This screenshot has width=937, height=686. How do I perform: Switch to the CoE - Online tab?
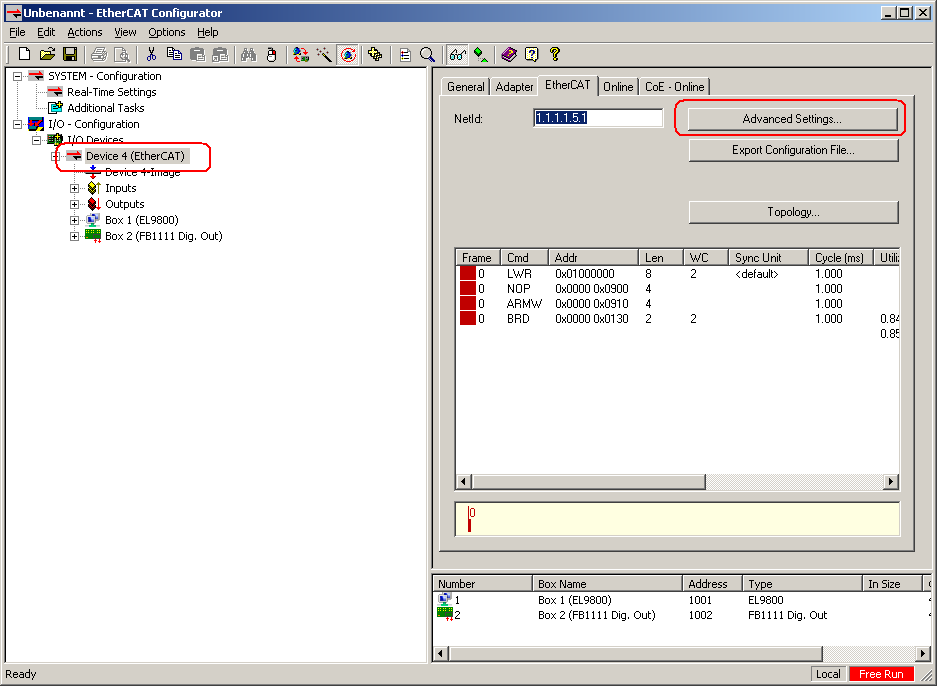point(674,87)
